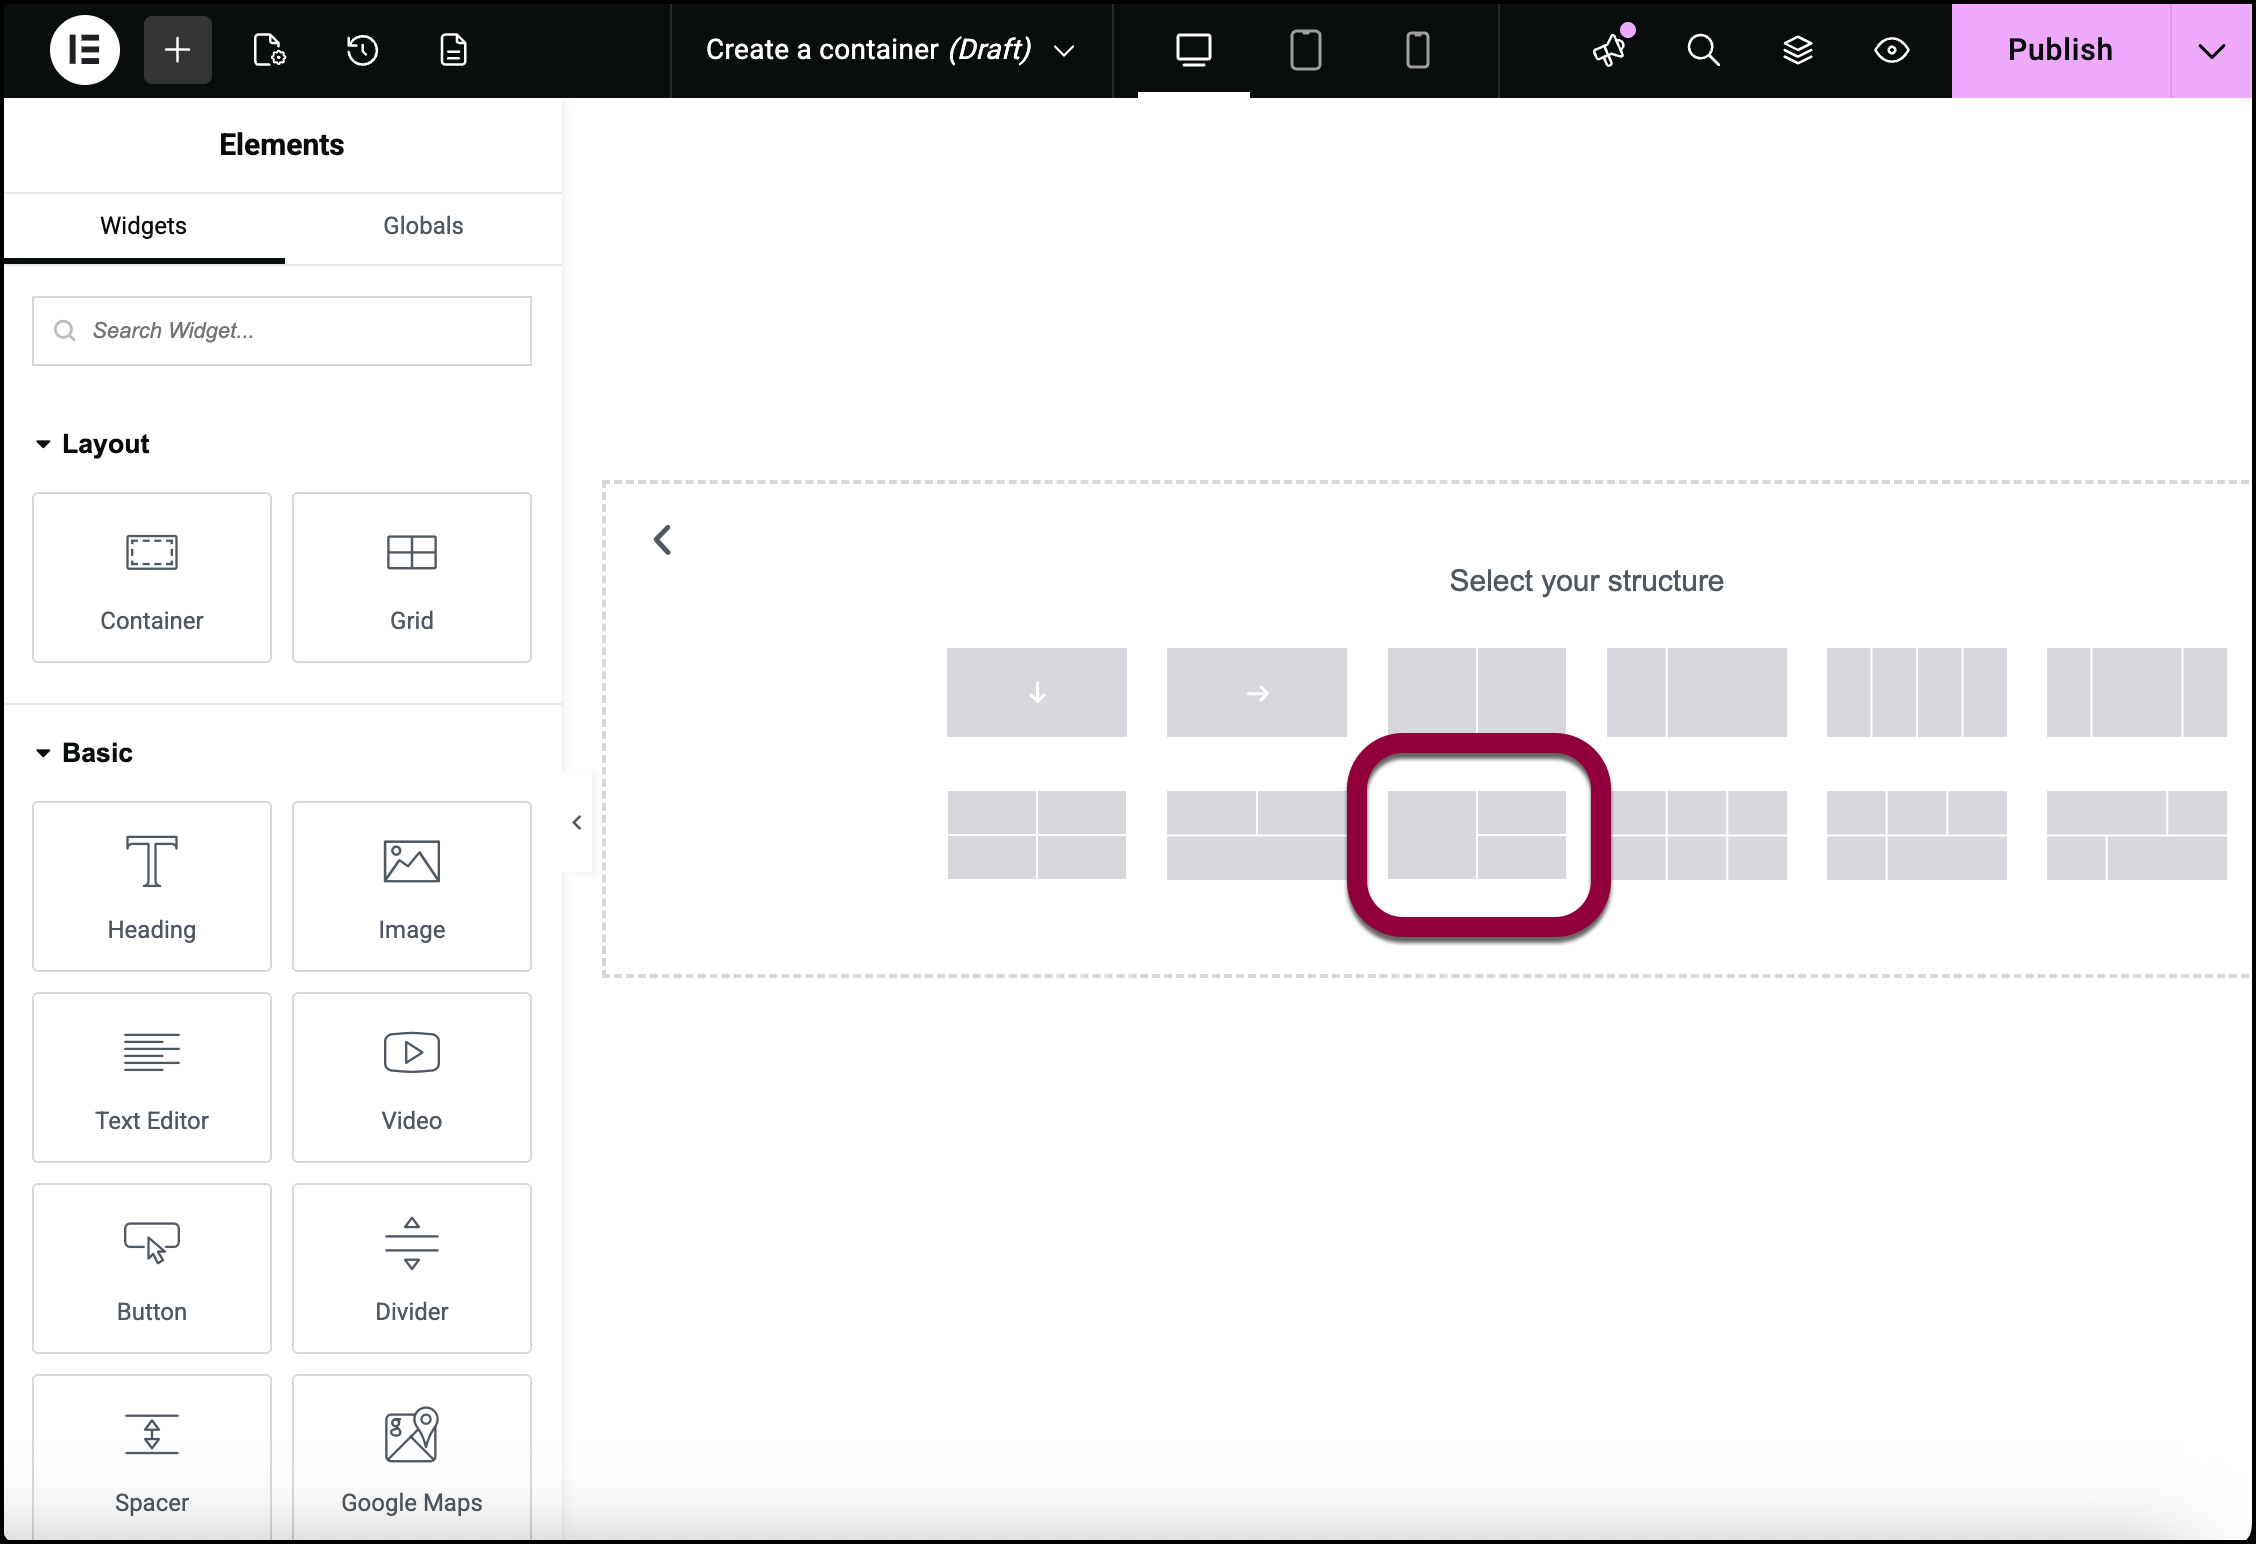Click the Elementor logo menu icon
Image resolution: width=2258 pixels, height=1544 pixels.
click(85, 50)
